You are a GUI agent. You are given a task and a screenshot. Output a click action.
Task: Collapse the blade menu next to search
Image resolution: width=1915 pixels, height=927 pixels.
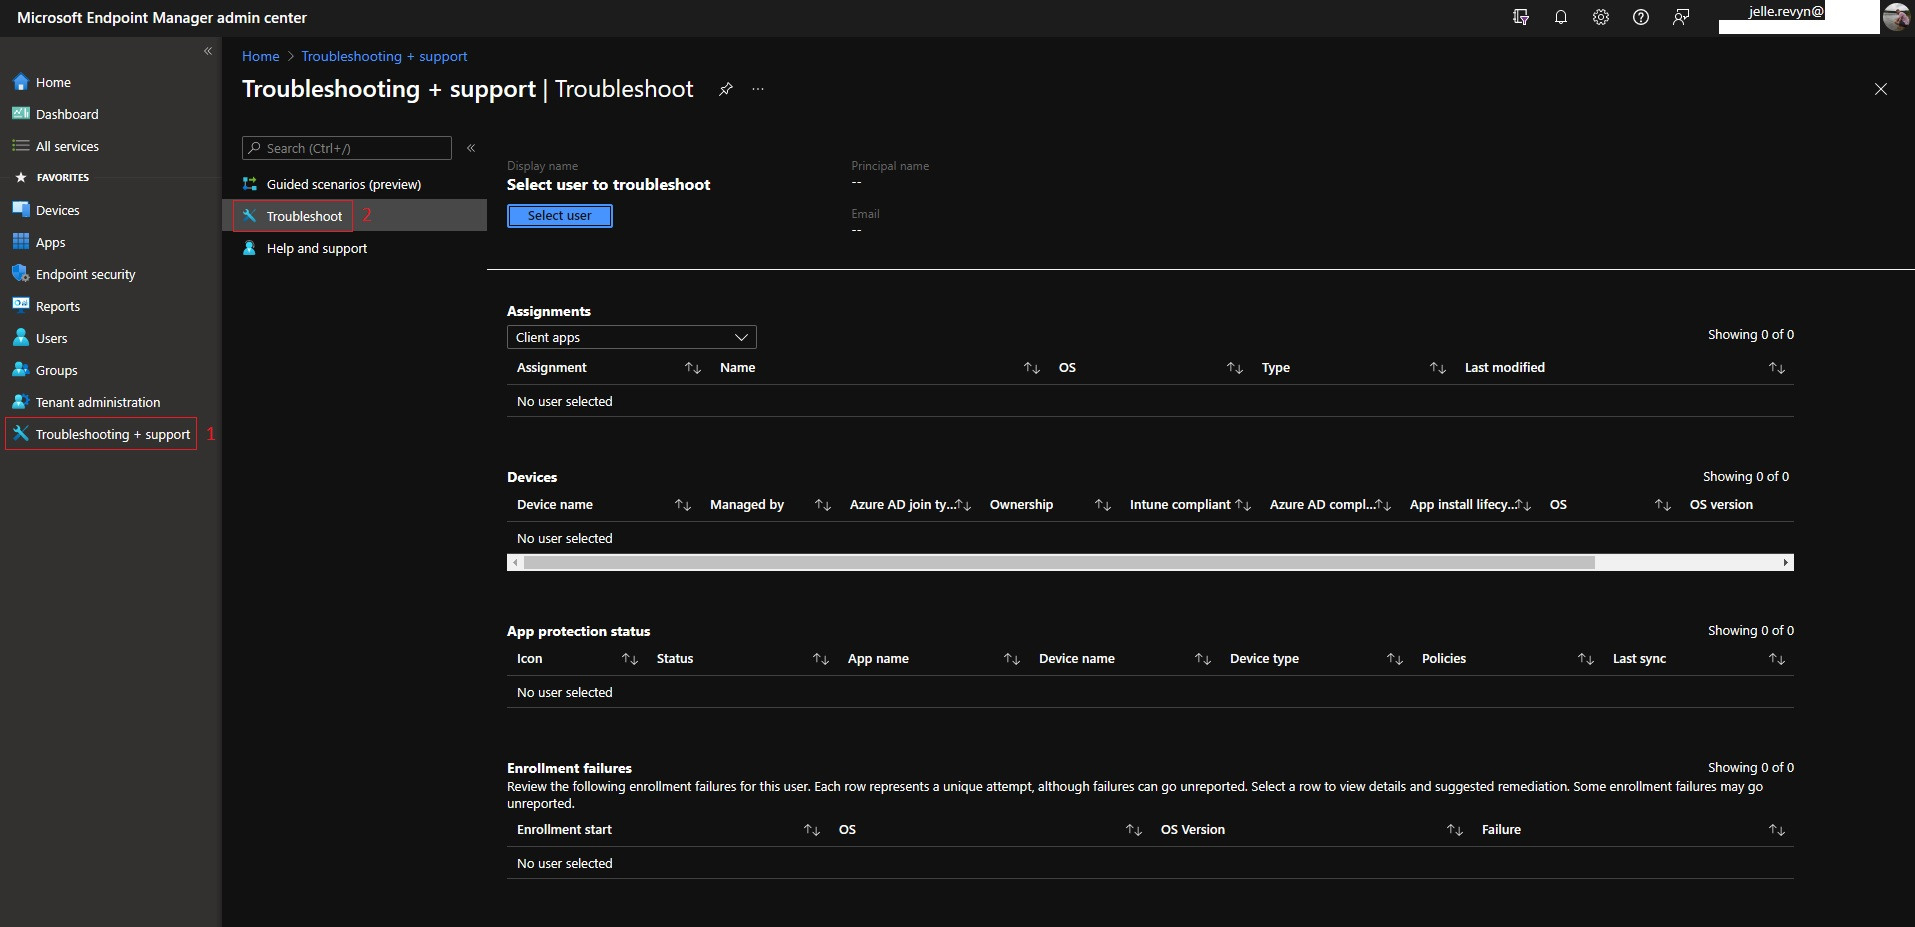471,148
